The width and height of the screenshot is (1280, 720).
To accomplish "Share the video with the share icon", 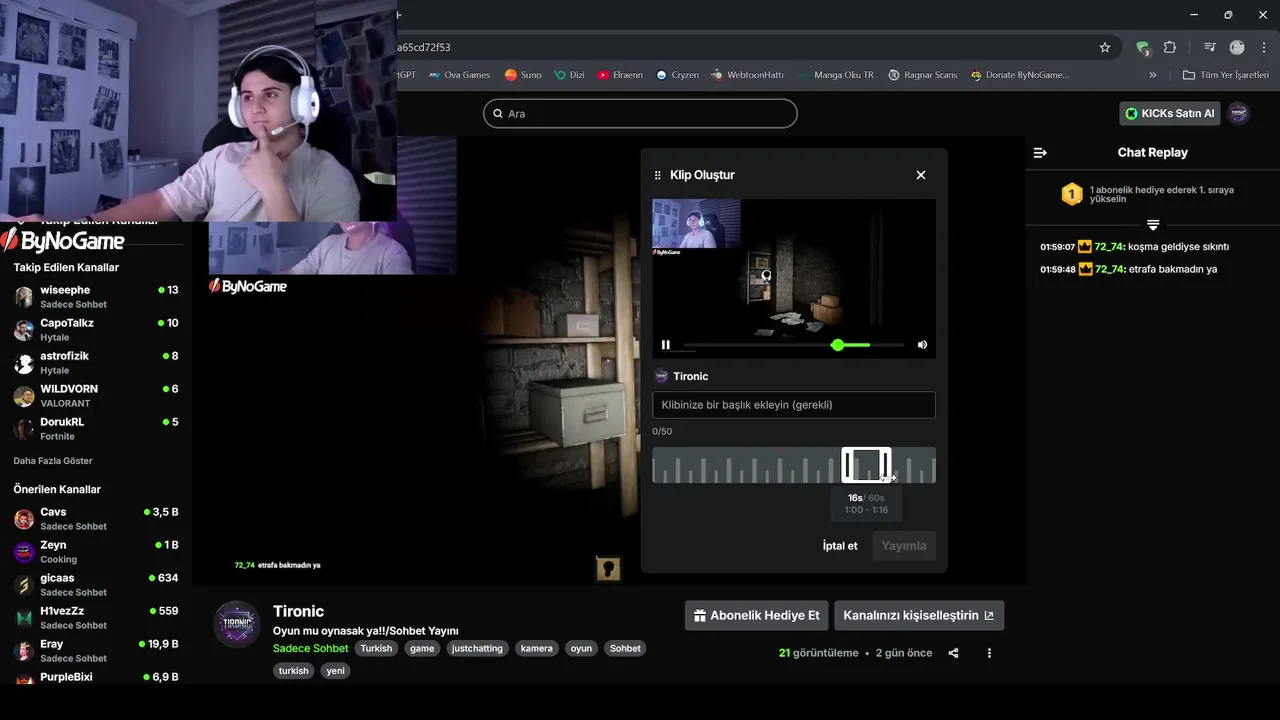I will click(x=953, y=653).
